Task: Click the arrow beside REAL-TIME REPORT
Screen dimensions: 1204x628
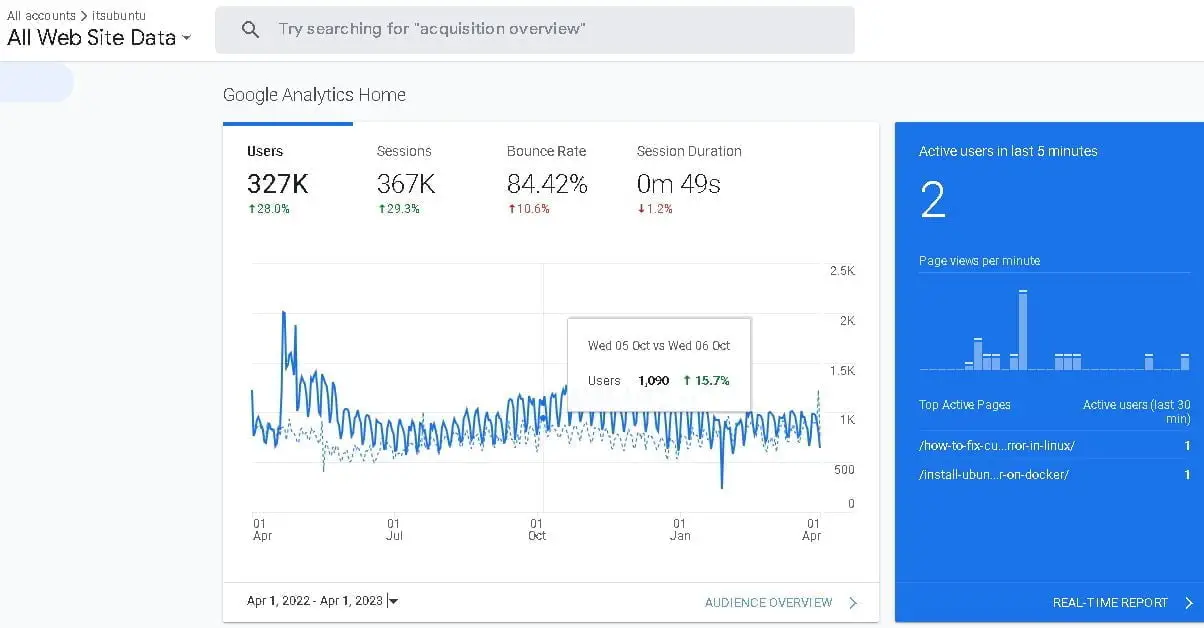Action: (x=1189, y=603)
